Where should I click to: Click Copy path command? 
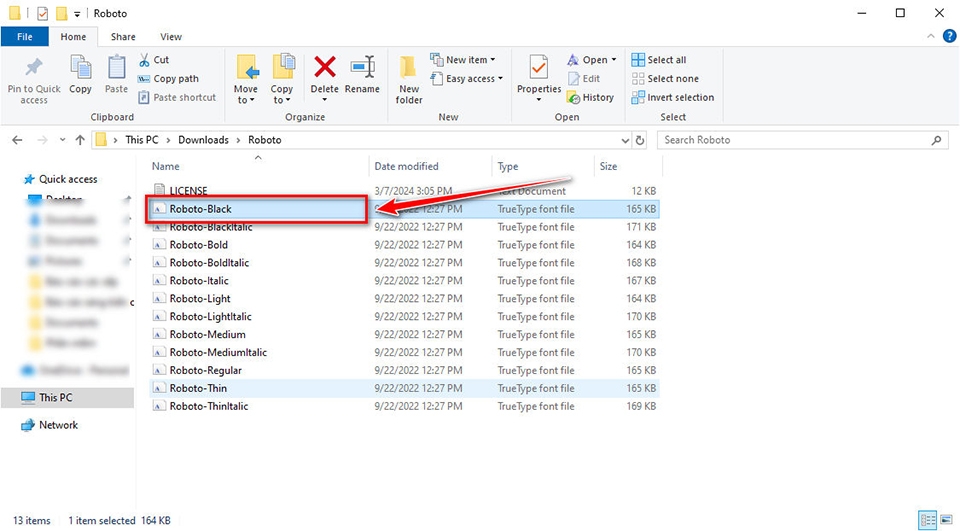168,78
